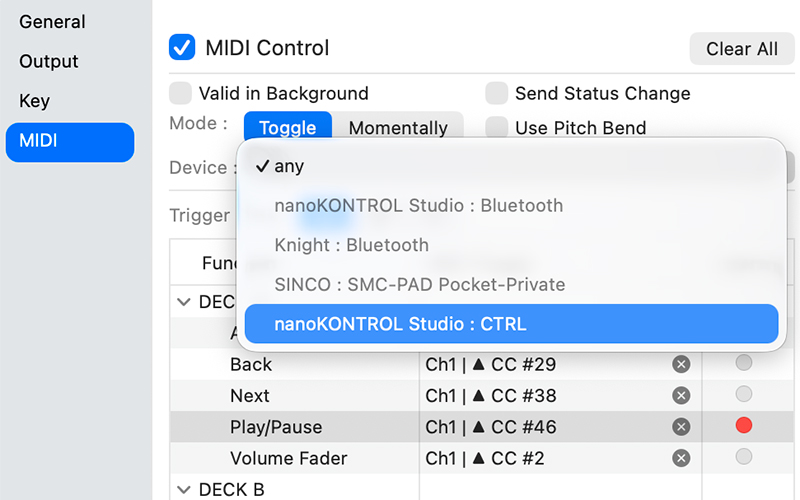The height and width of the screenshot is (500, 800).
Task: Click the gray indicator on Next row
Action: pos(743,394)
